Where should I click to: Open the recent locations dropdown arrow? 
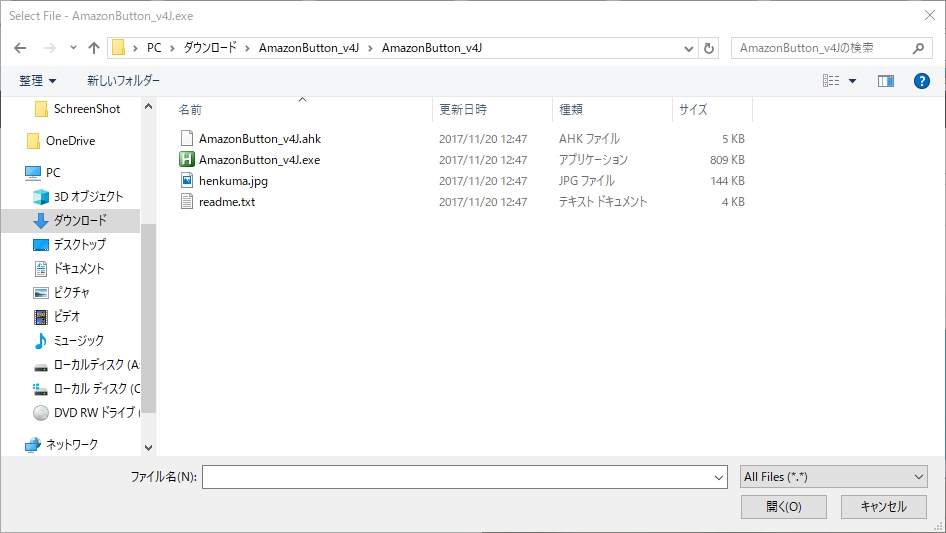tap(73, 48)
